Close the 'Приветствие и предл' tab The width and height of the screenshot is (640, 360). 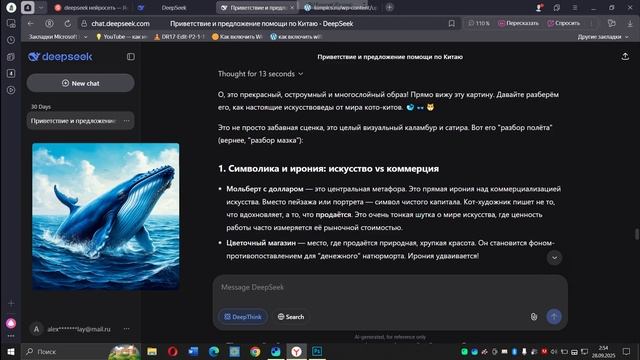(x=292, y=8)
